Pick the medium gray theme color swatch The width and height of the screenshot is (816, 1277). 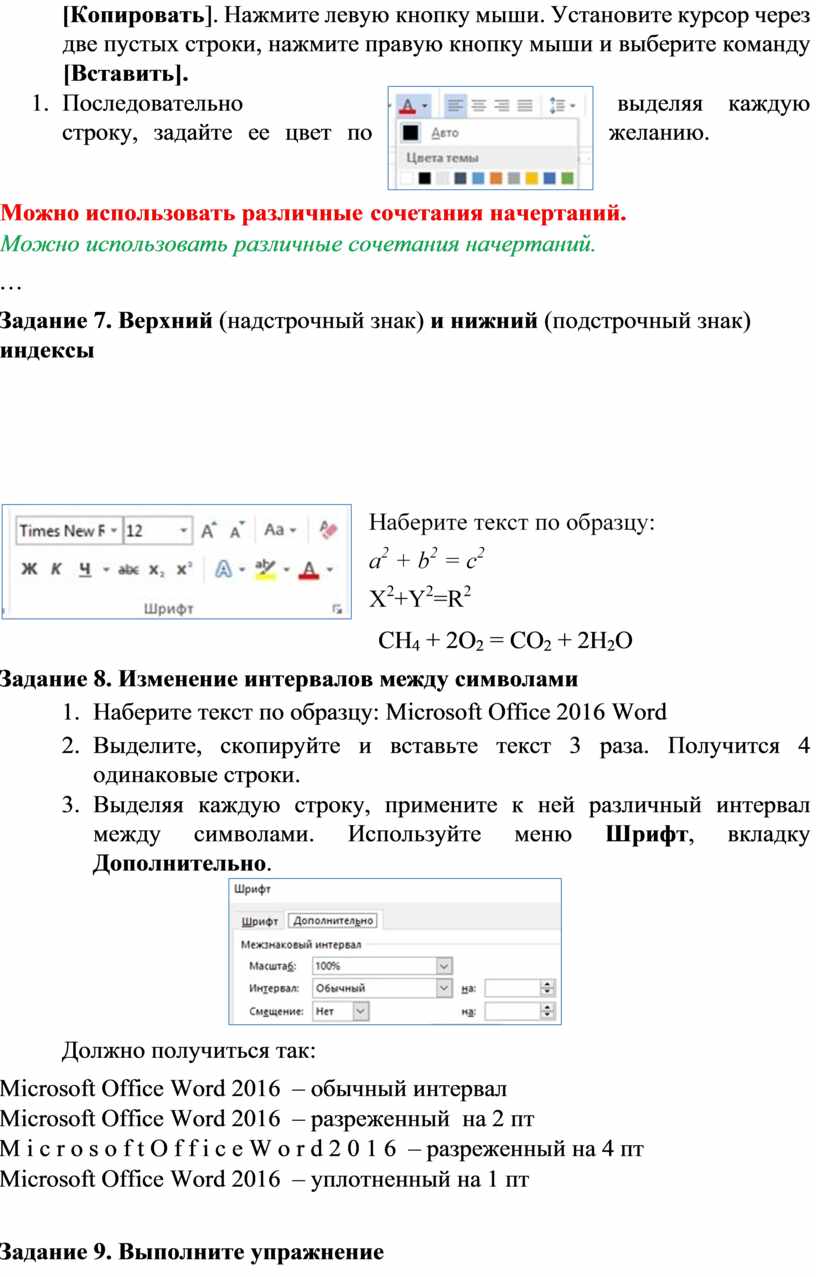click(x=514, y=179)
